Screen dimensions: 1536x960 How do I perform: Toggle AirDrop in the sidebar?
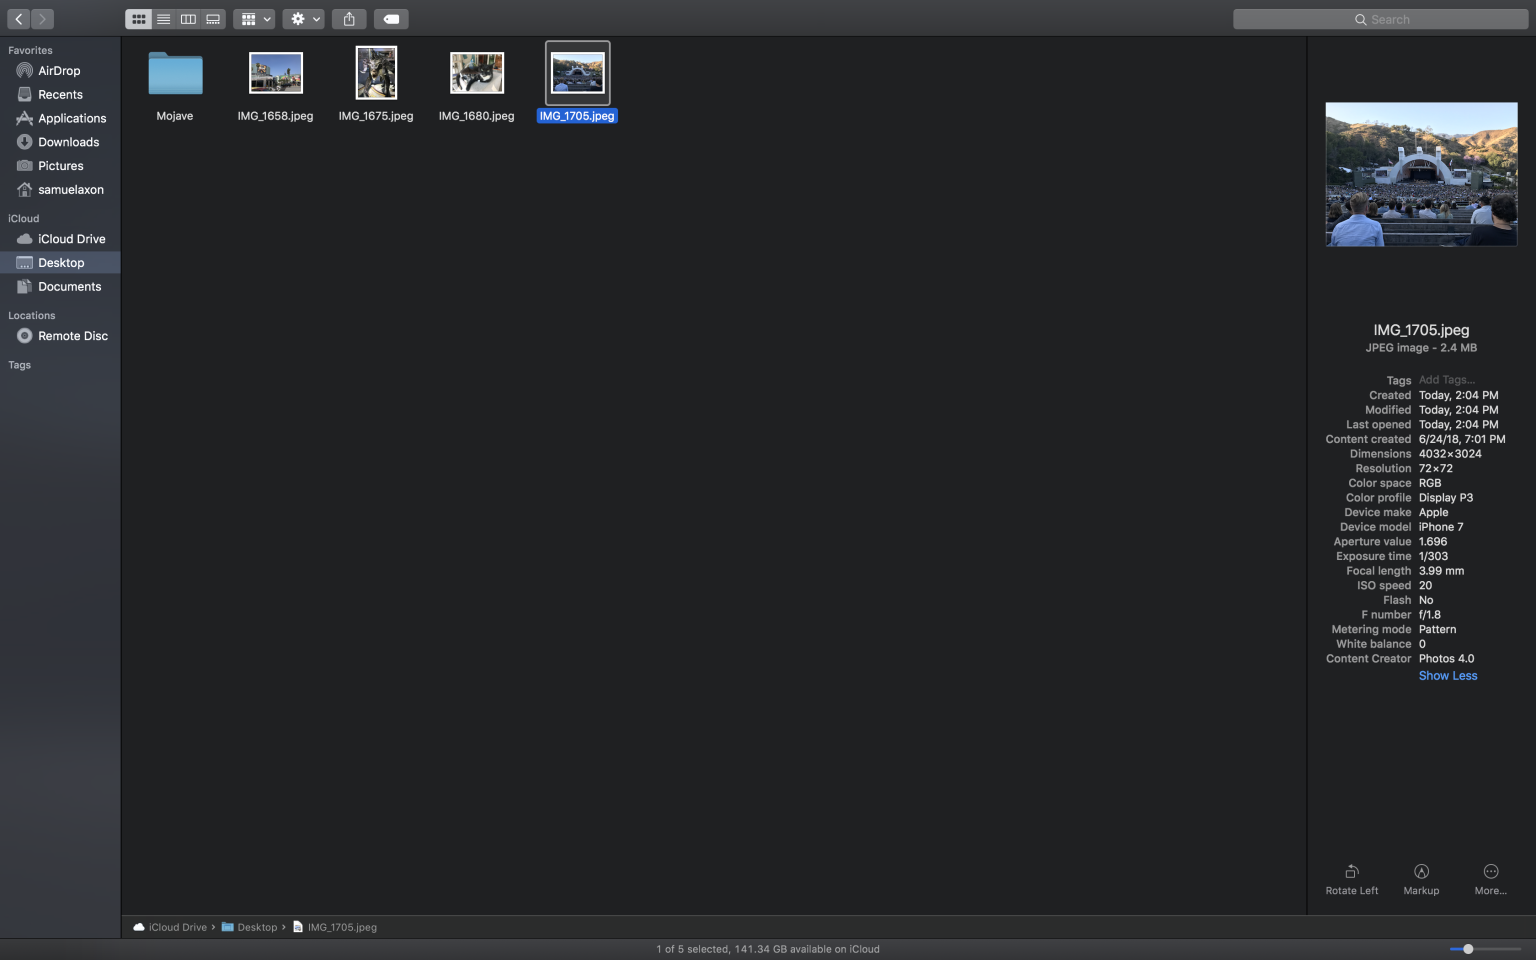(x=59, y=70)
